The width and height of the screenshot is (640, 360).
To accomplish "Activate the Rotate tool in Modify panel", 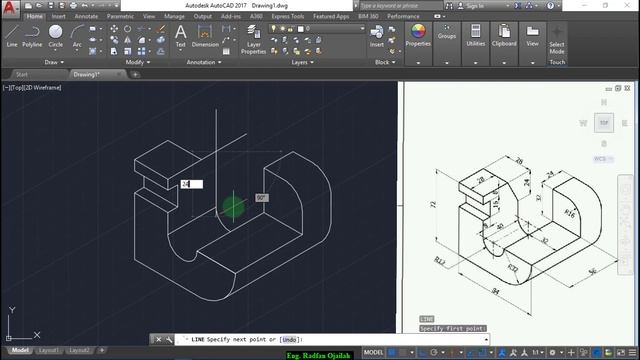I will tap(128, 29).
